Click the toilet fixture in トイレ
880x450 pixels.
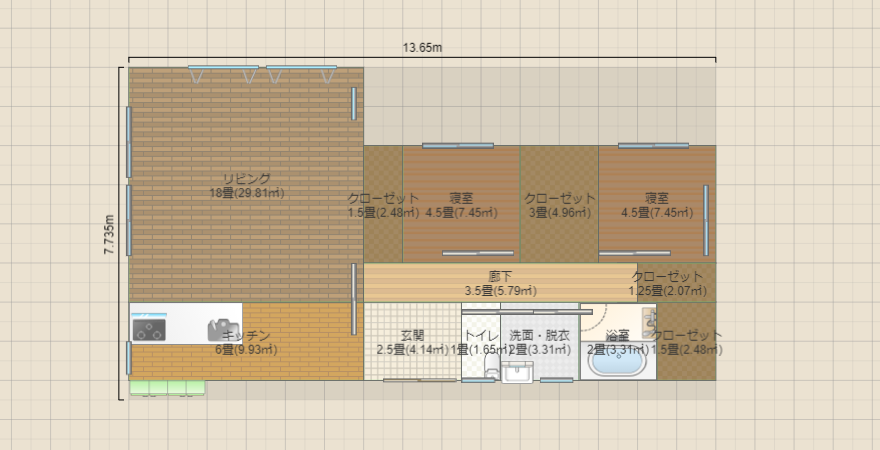click(491, 372)
